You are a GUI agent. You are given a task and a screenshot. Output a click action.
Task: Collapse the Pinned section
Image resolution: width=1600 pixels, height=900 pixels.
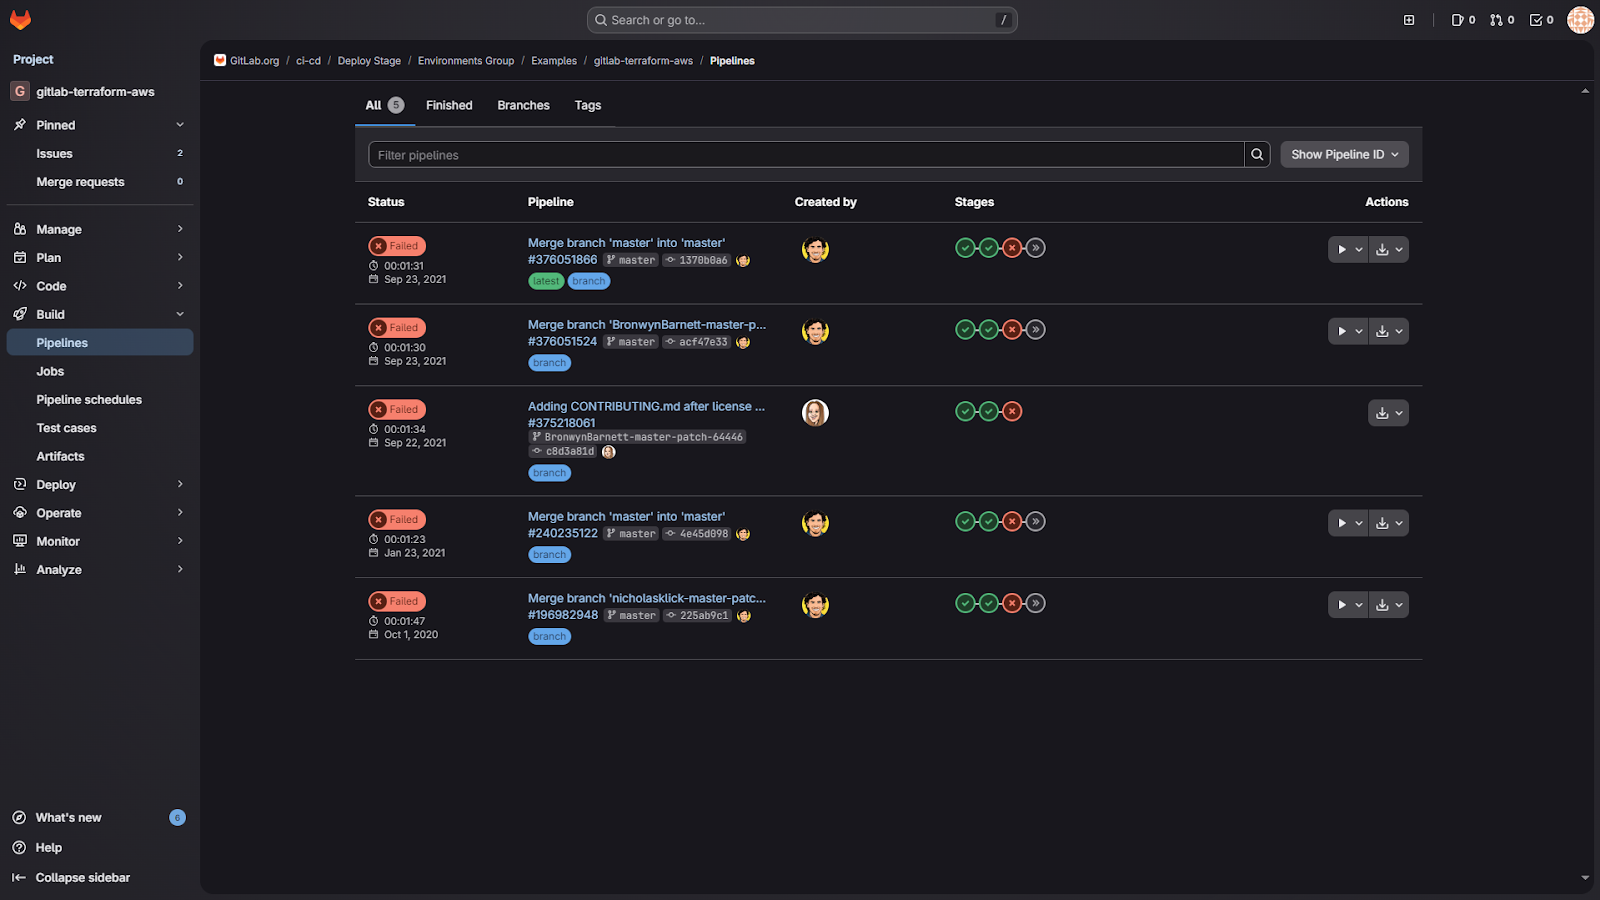[100, 125]
